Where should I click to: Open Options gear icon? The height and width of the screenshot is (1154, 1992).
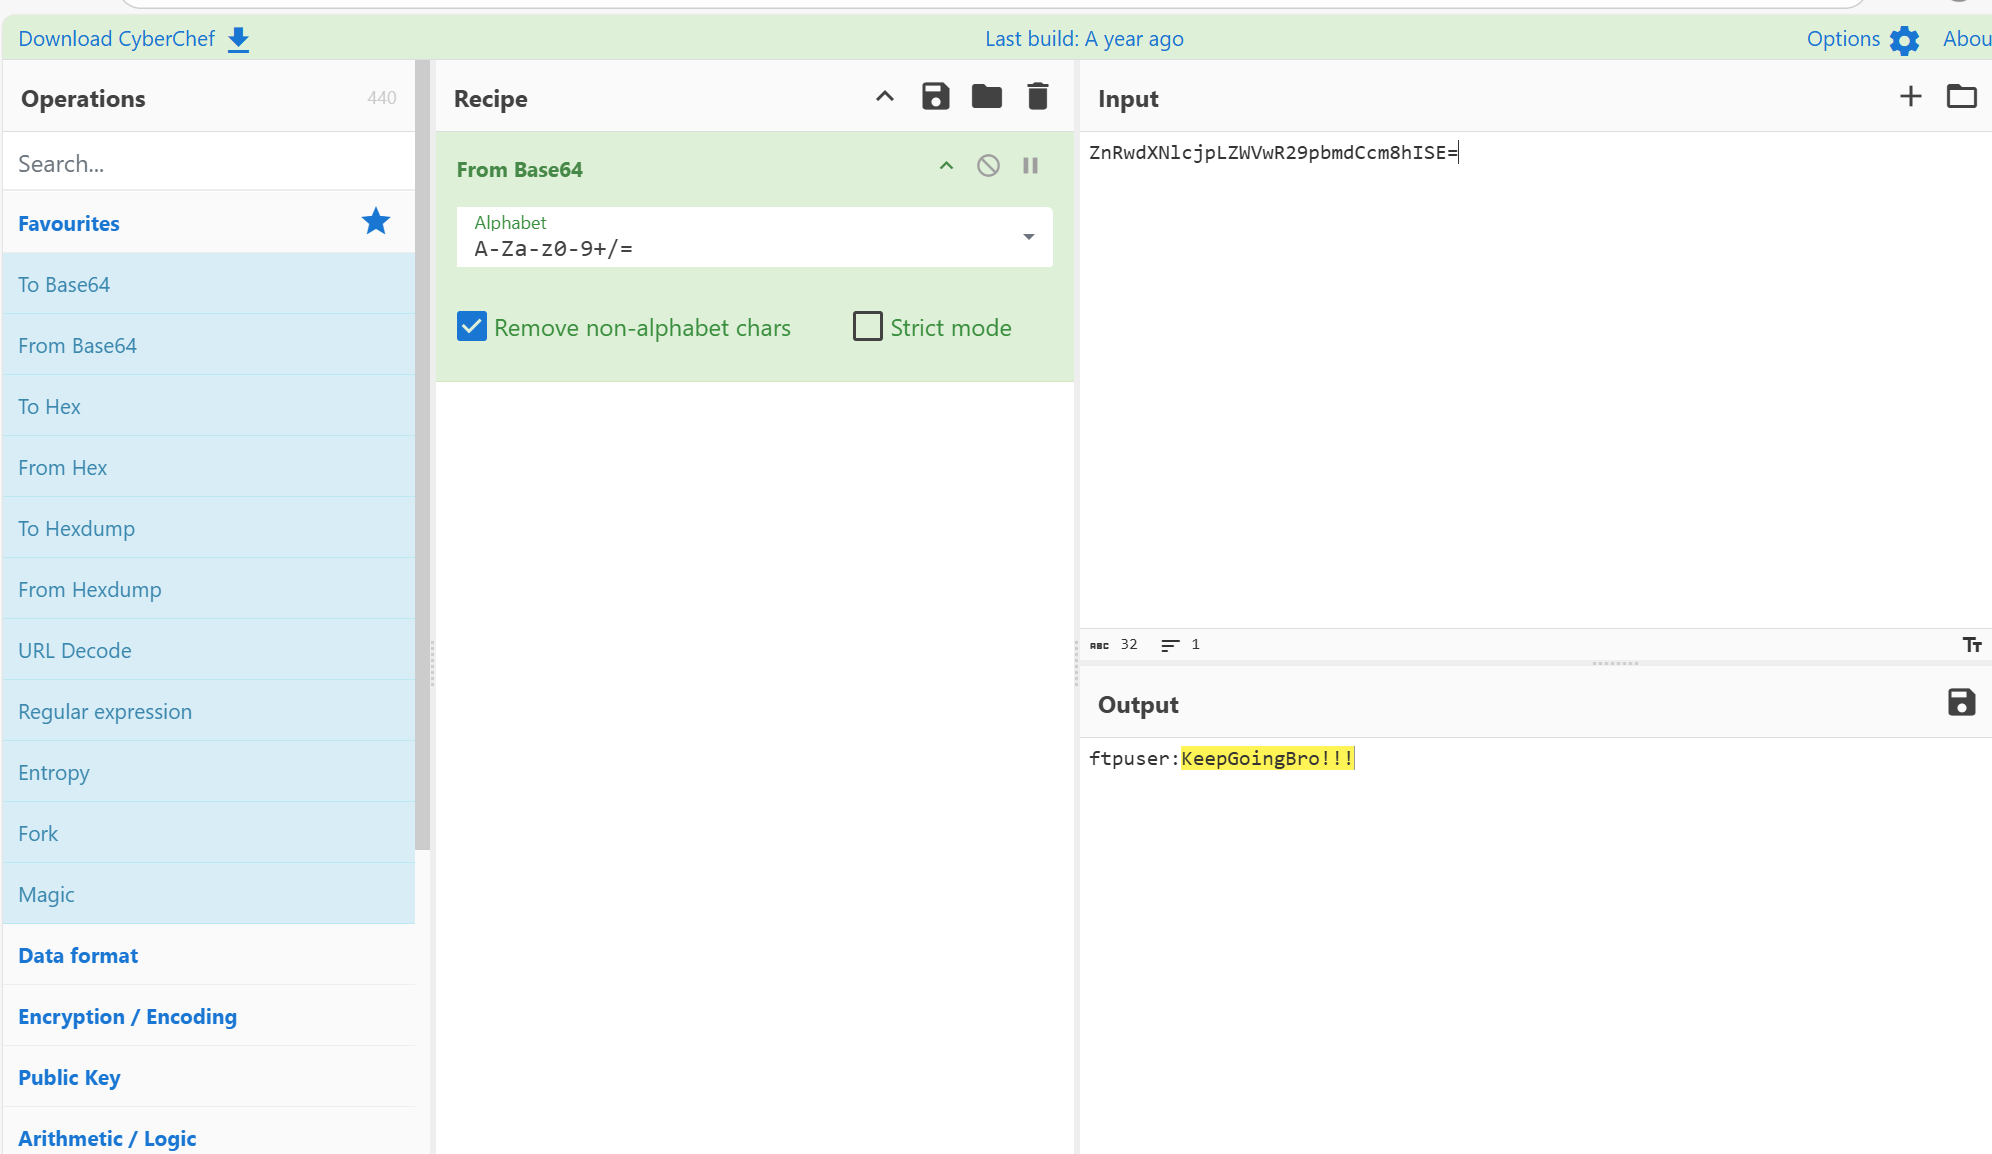tap(1904, 40)
